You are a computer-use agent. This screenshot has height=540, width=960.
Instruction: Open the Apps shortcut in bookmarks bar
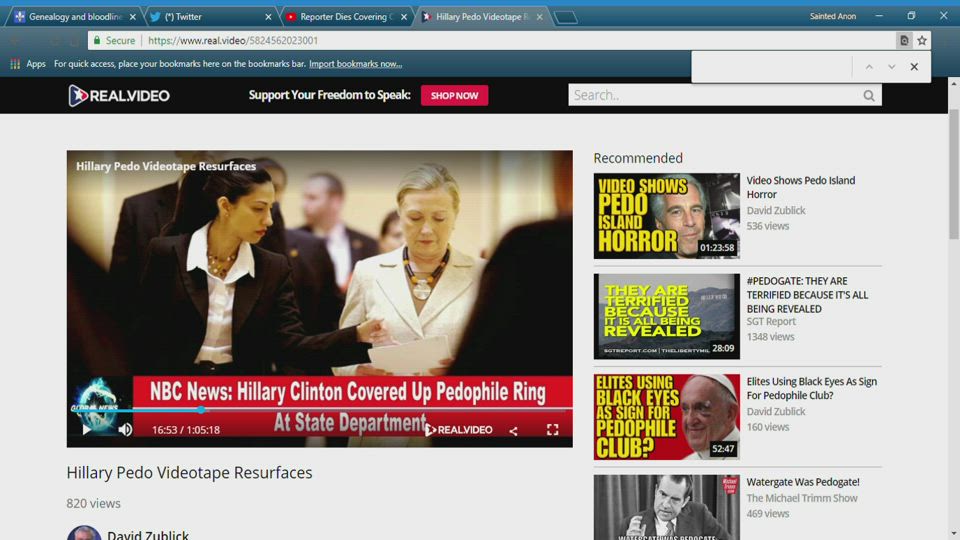[28, 64]
